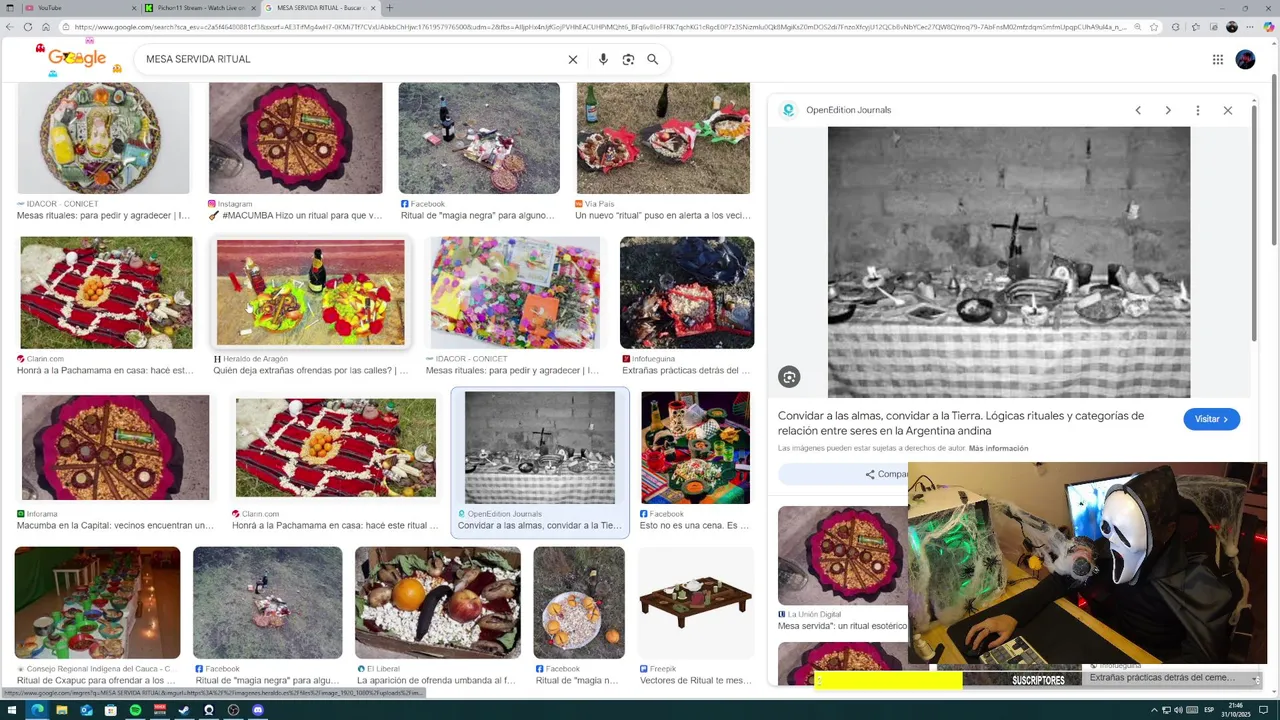Reload the current page
The image size is (1280, 720).
pos(29,27)
